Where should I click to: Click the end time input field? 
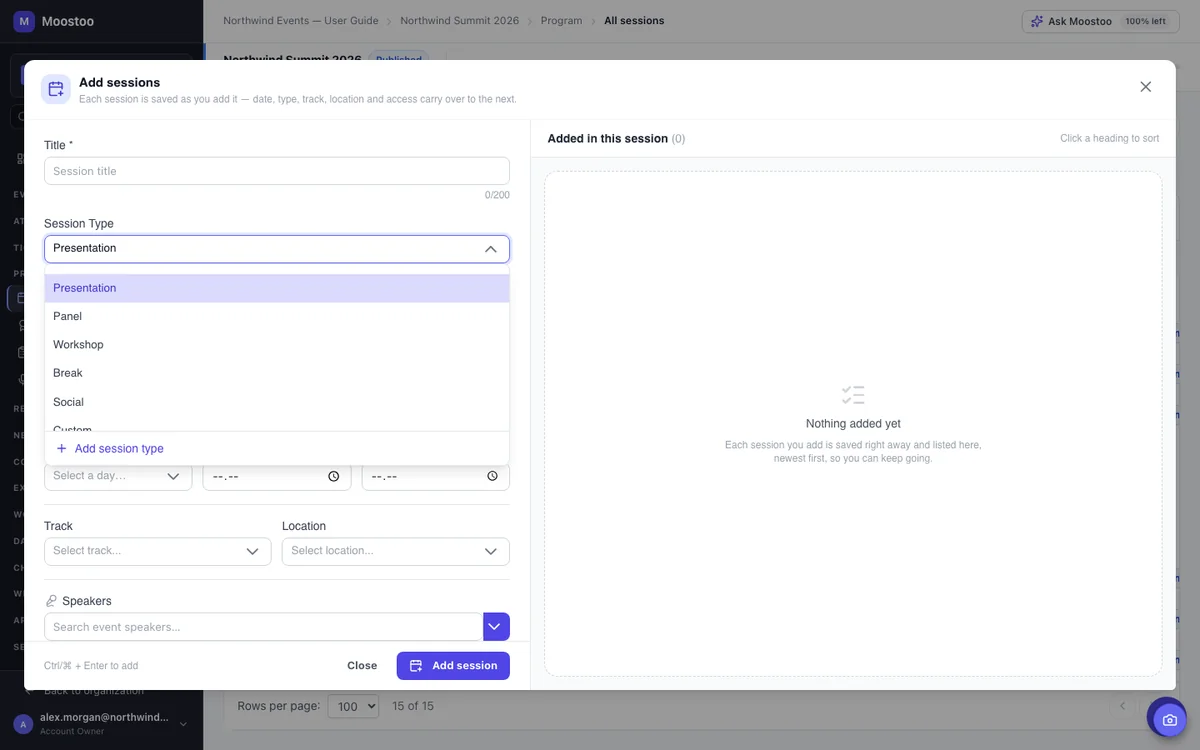pos(436,476)
